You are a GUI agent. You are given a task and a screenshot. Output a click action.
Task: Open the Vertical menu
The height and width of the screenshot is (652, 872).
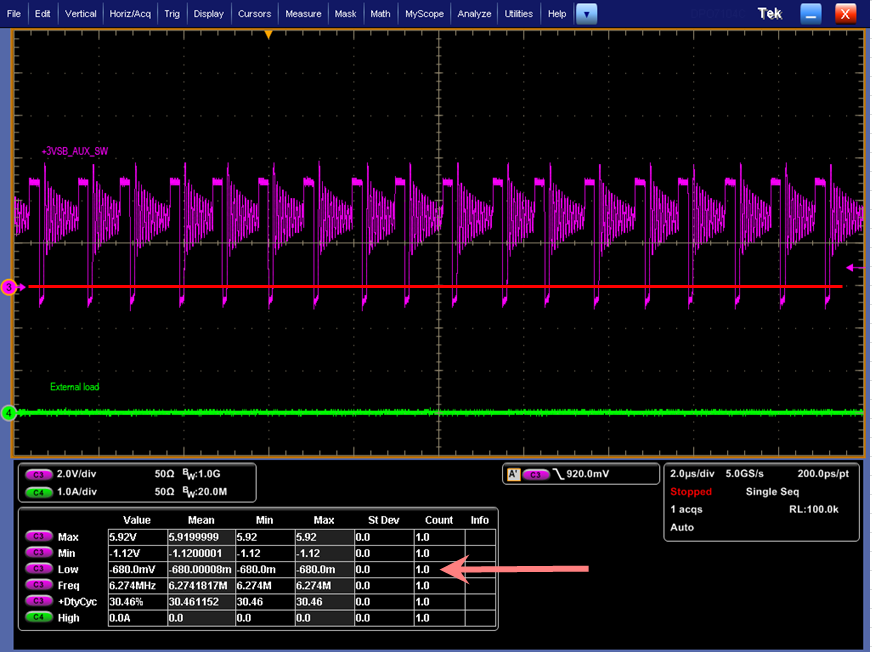[x=81, y=14]
